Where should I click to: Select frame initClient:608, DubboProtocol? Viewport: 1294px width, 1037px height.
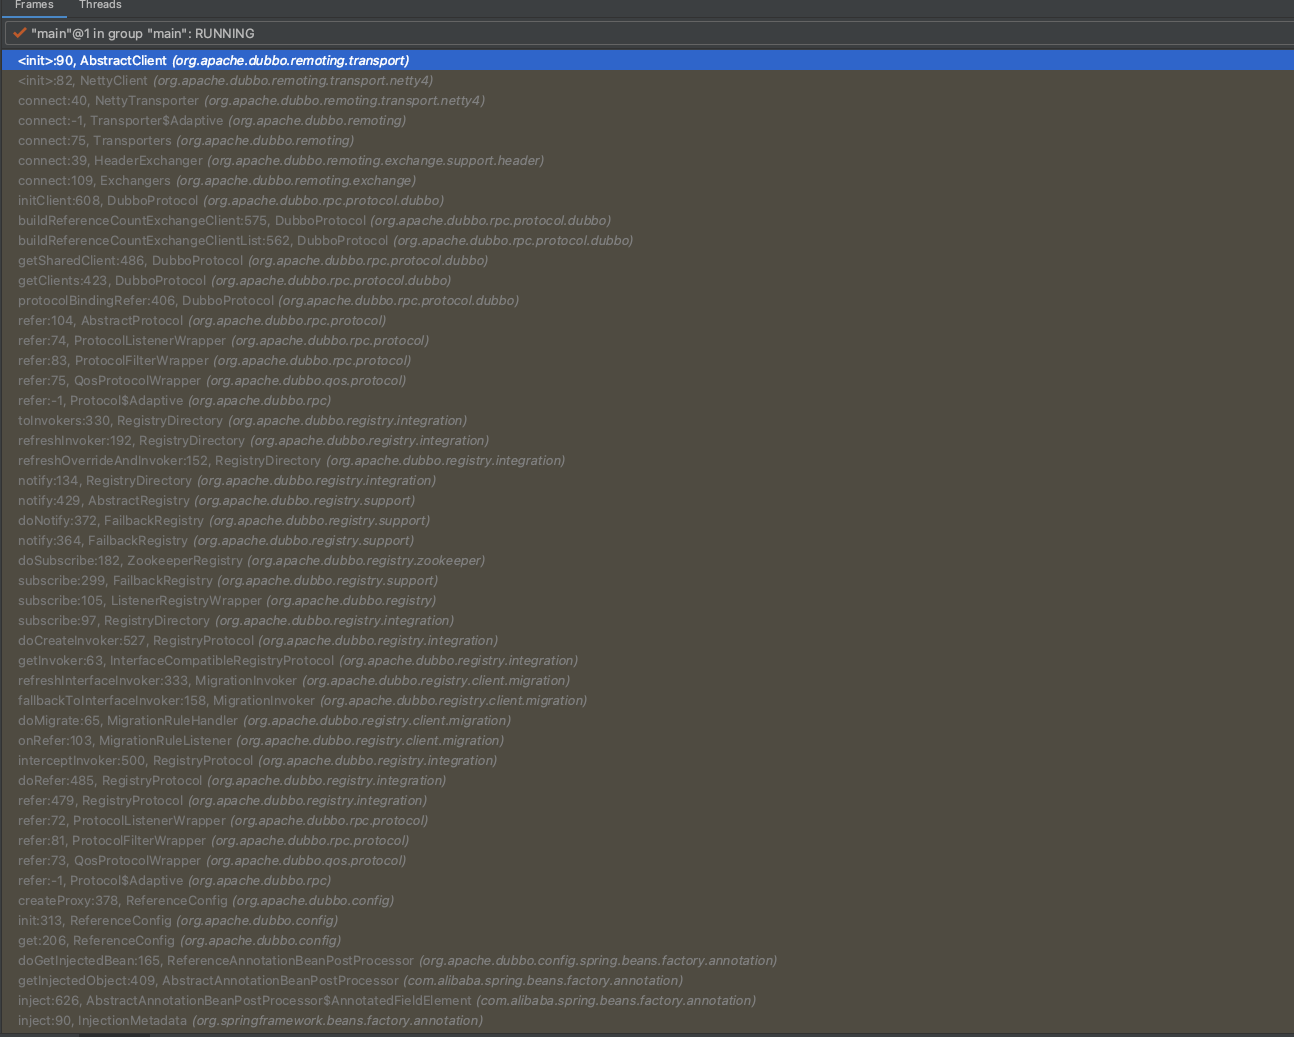[x=647, y=200]
